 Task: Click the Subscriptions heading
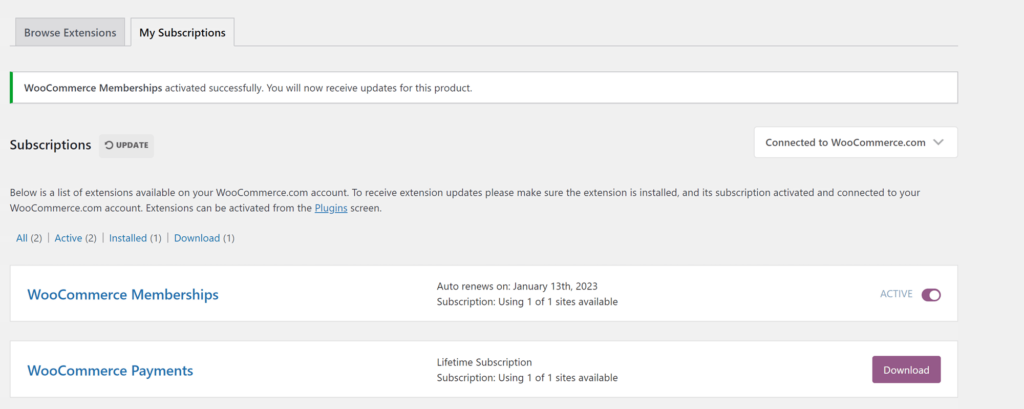(x=50, y=145)
